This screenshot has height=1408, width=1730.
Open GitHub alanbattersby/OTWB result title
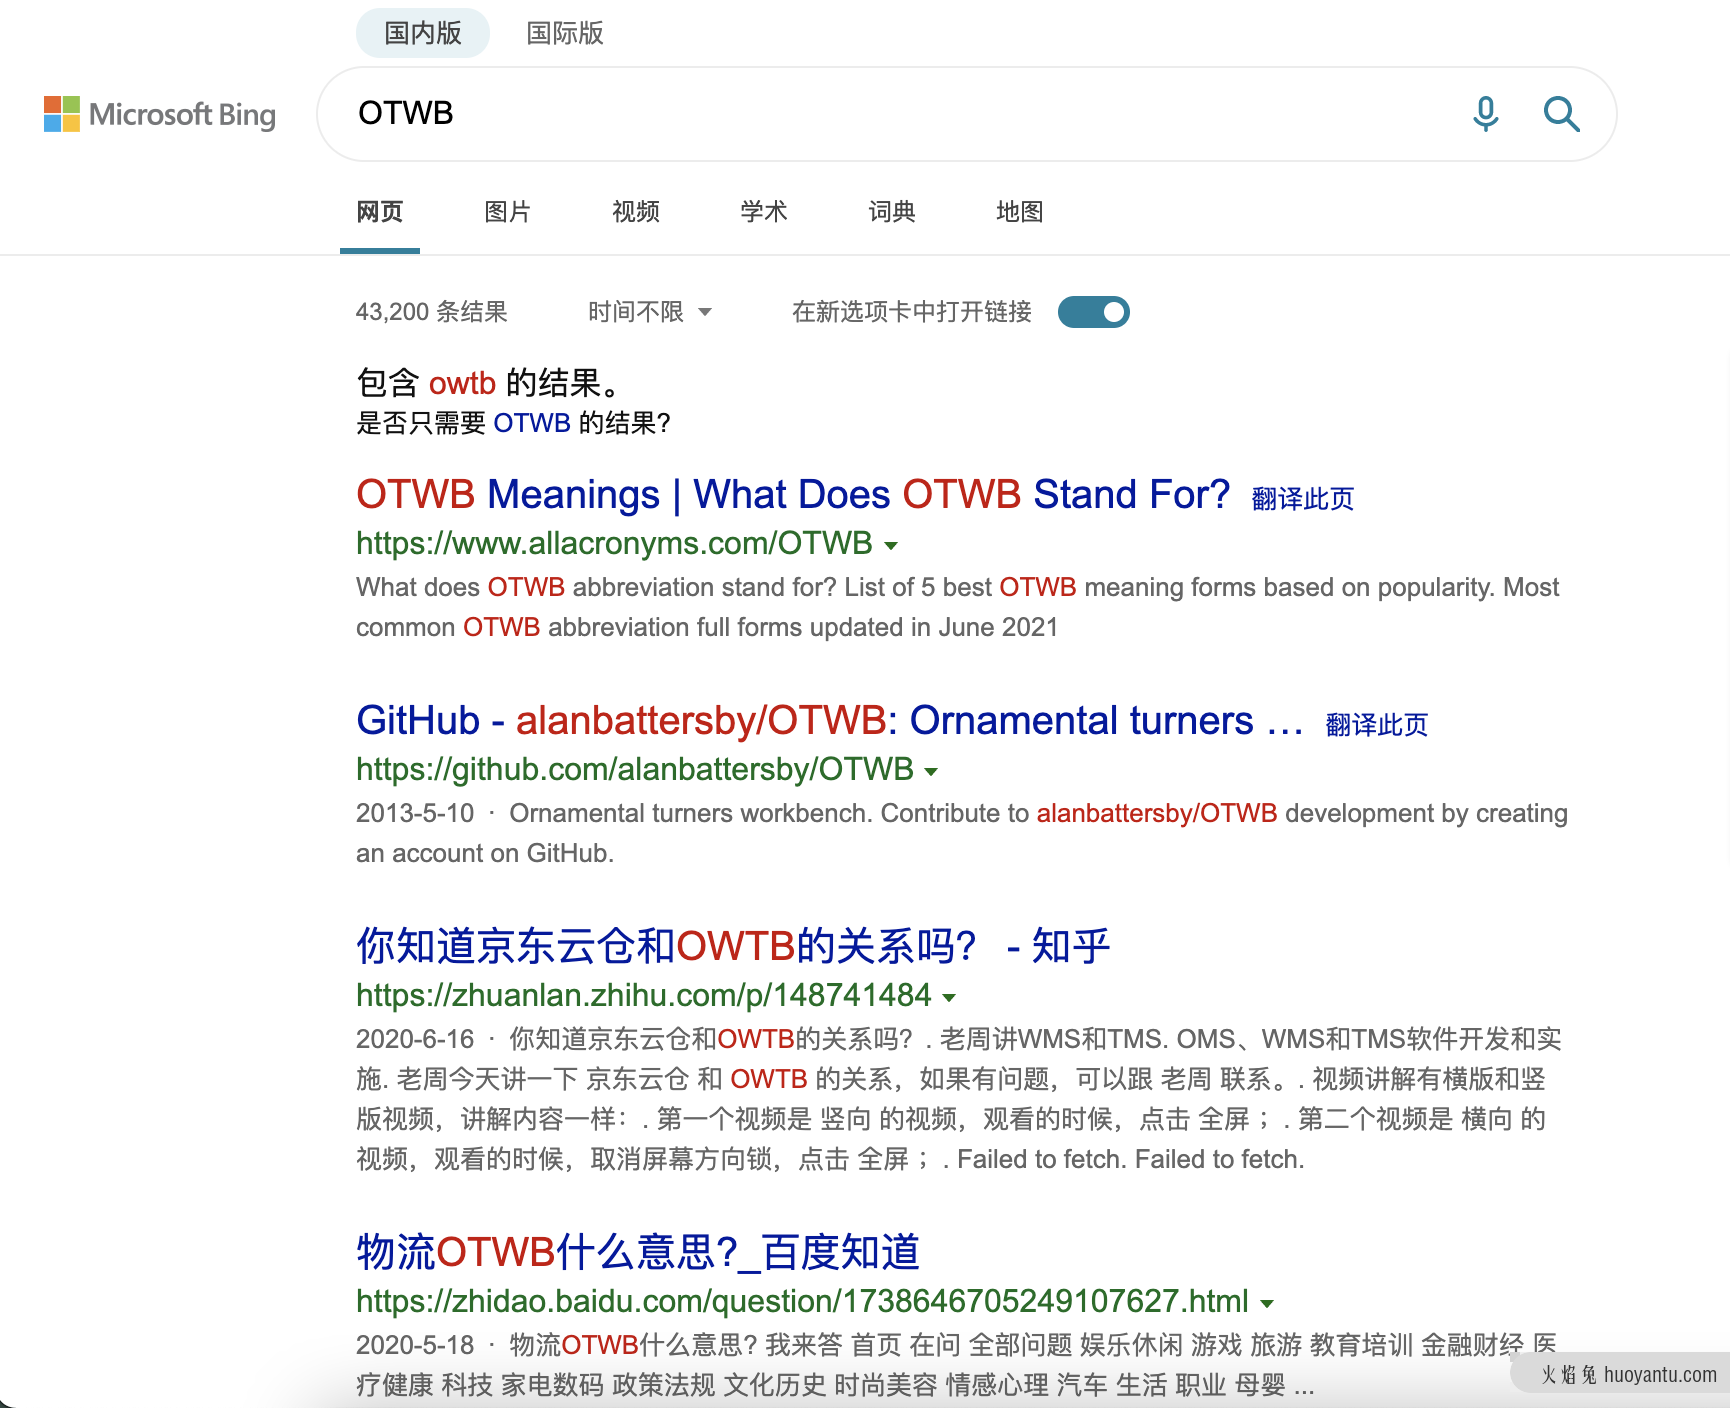(830, 721)
